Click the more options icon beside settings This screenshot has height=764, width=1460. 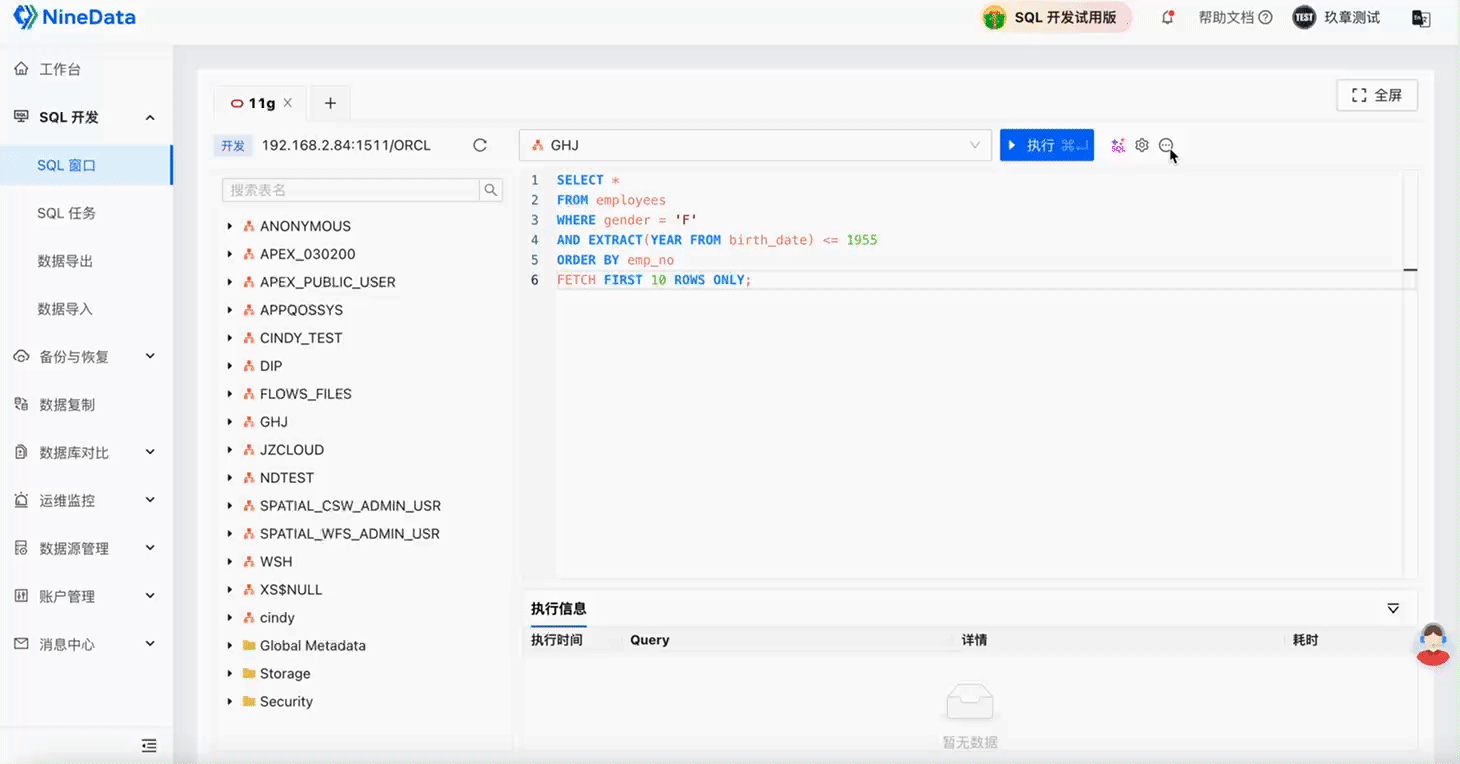(x=1166, y=145)
